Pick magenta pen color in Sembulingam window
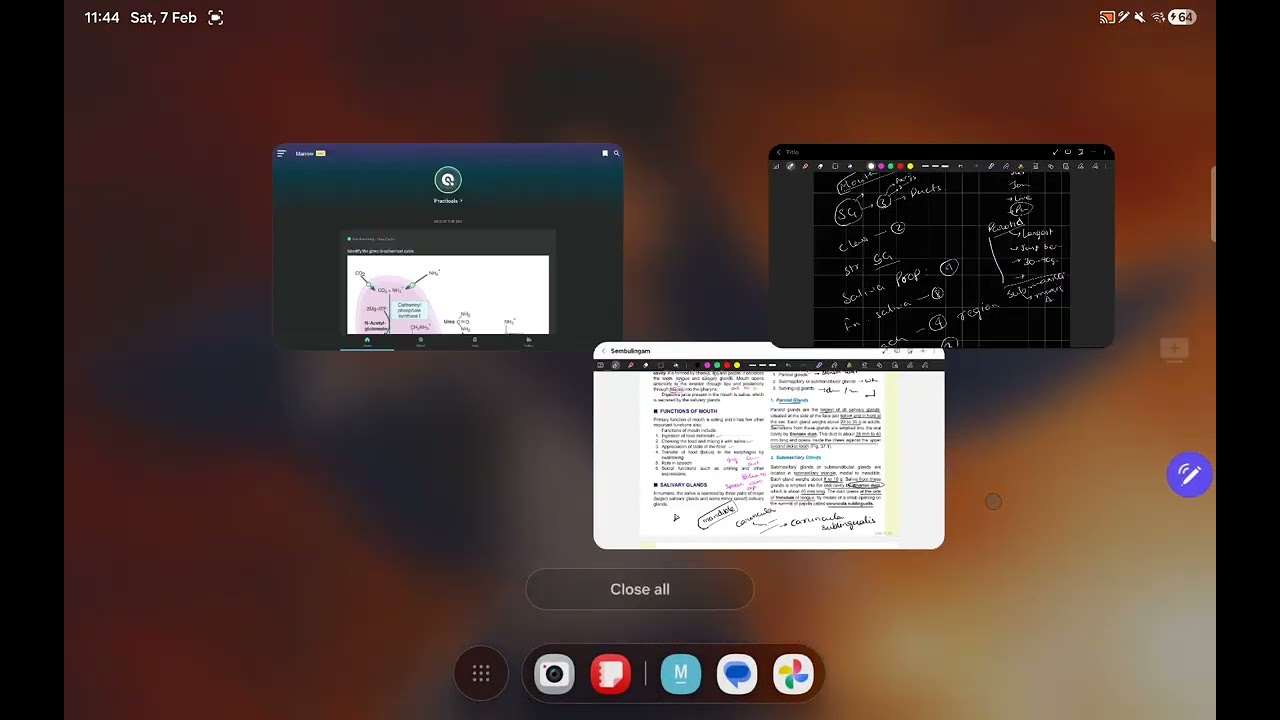Image resolution: width=1280 pixels, height=720 pixels. coord(707,365)
